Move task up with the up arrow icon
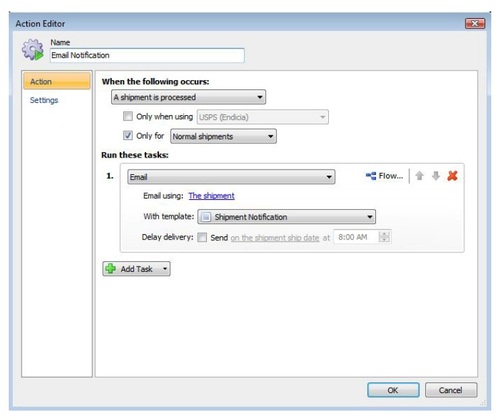500x420 pixels. point(420,176)
